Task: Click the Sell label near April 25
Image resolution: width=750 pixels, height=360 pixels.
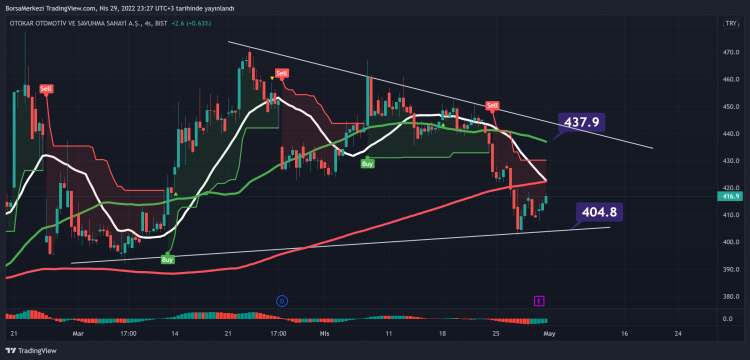Action: (x=492, y=105)
